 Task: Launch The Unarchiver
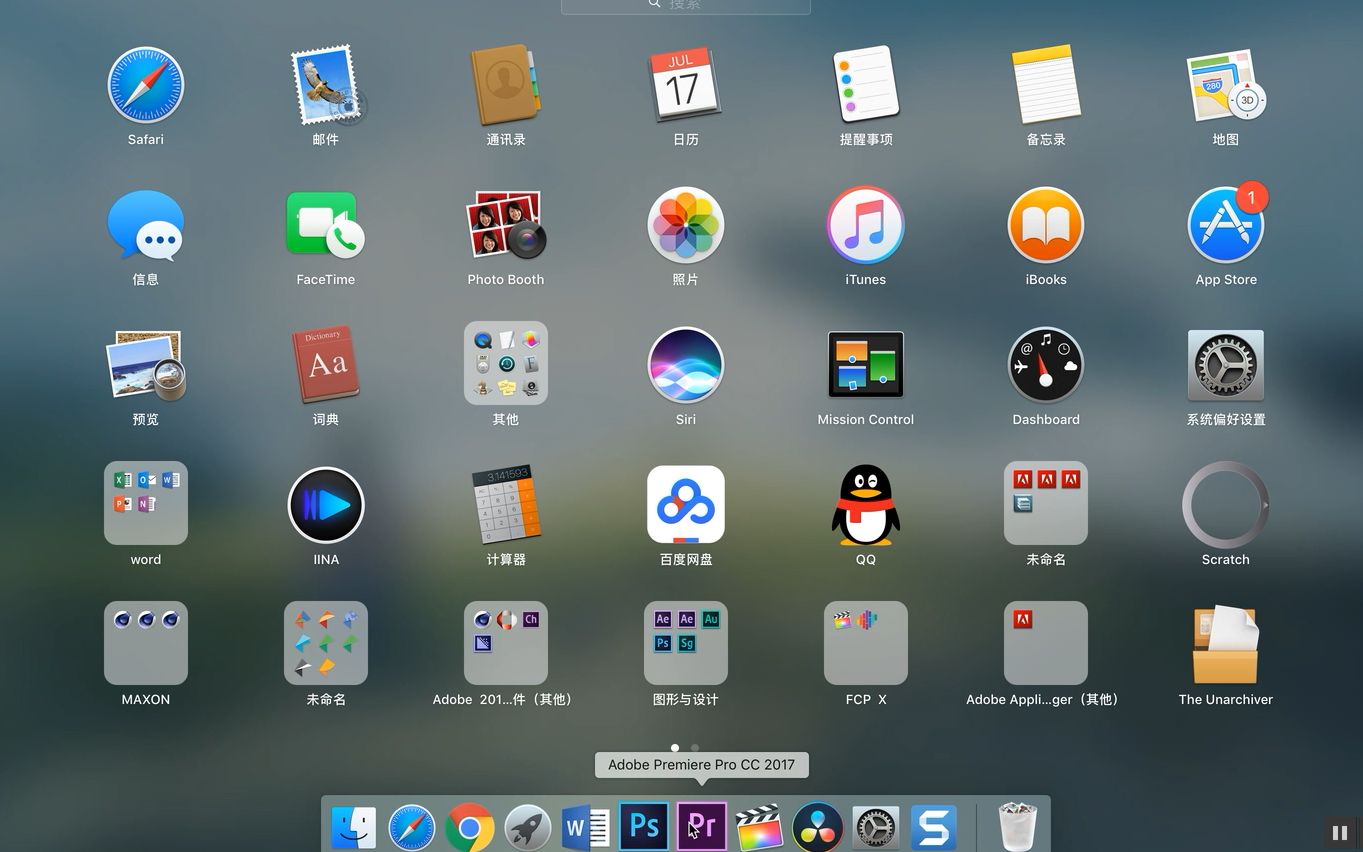(x=1226, y=645)
